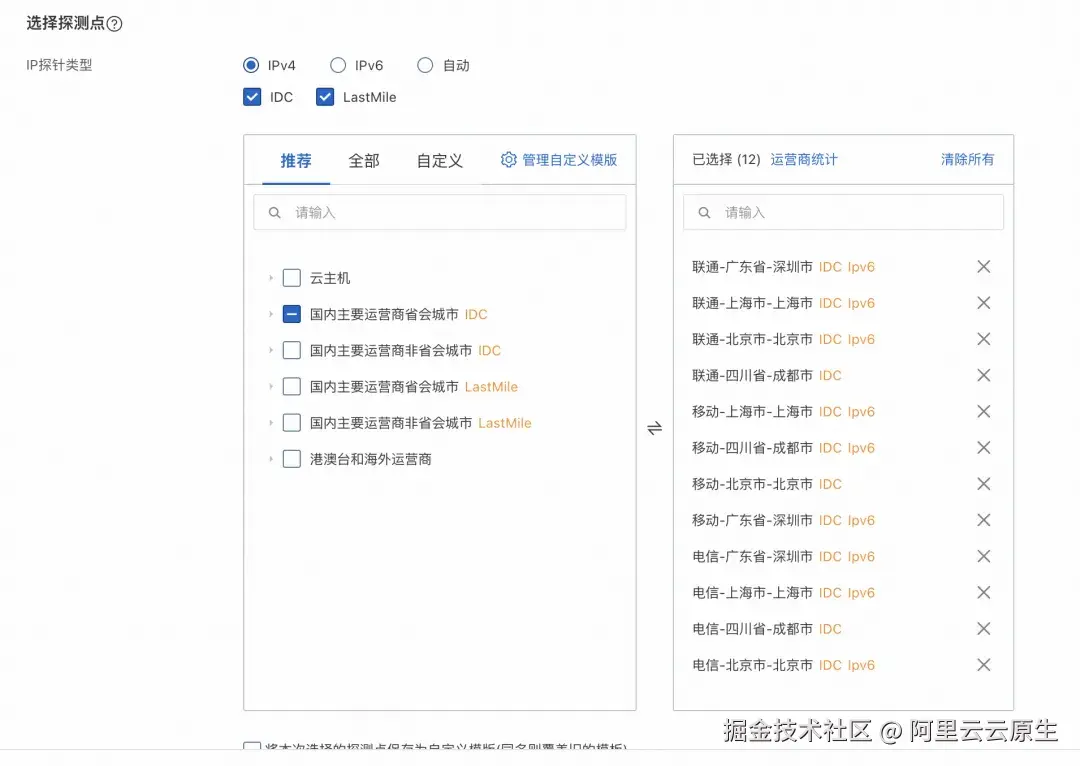Check the 云主机 checkbox
The width and height of the screenshot is (1080, 766).
[291, 278]
